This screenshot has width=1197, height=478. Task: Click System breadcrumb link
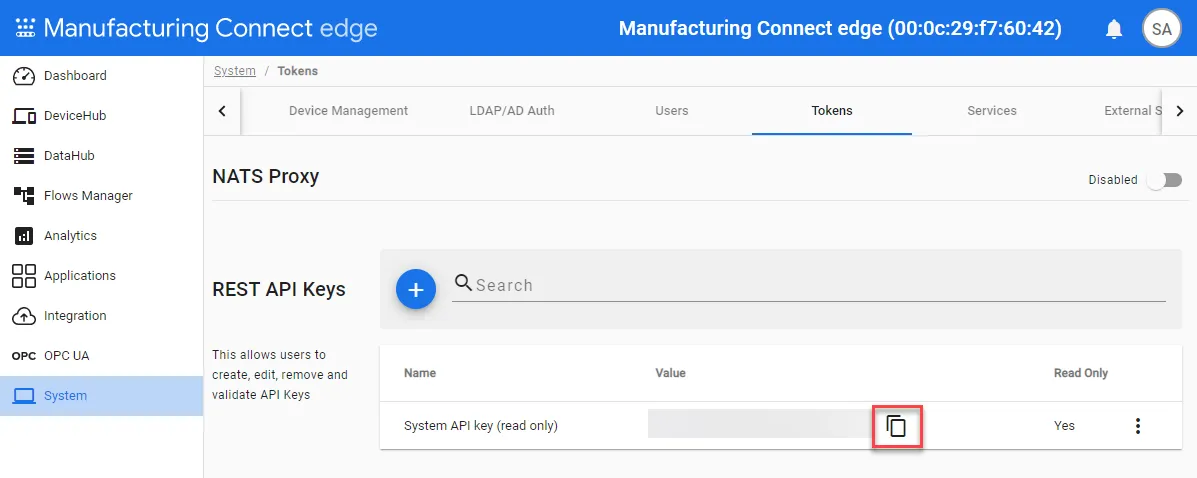coord(234,71)
